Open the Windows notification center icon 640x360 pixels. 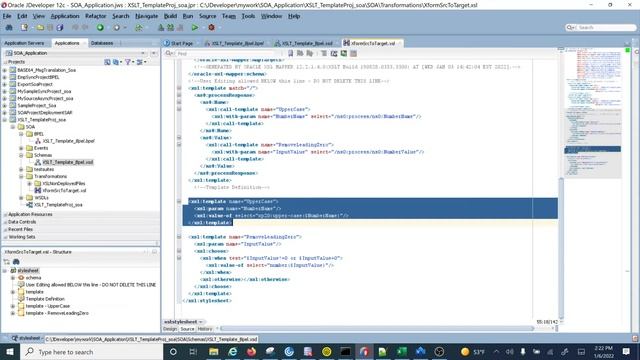[627, 351]
